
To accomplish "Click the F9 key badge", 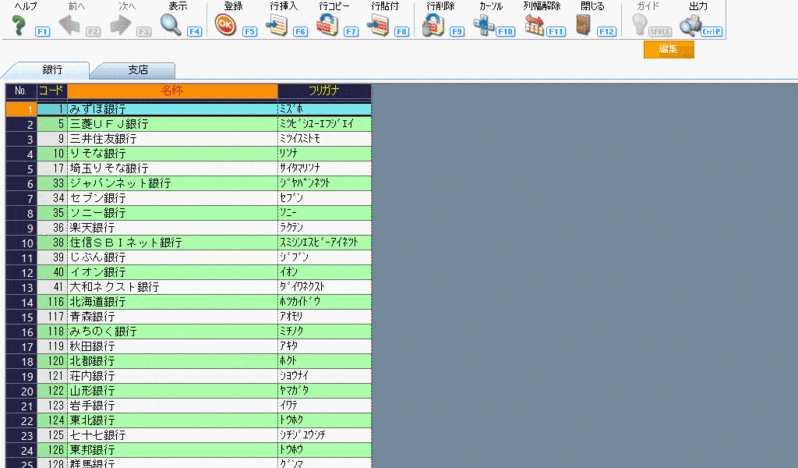I will pos(457,32).
